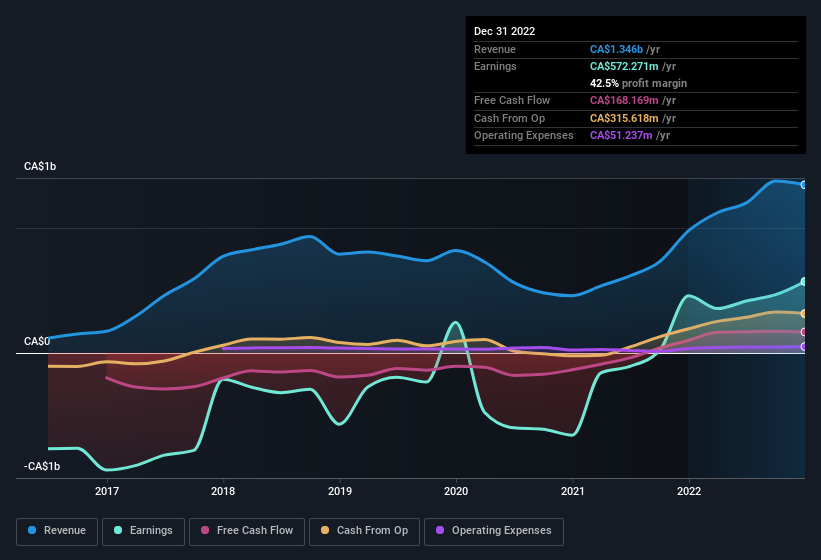The image size is (821, 560).
Task: Toggle the Operating Expenses legend button
Action: [x=494, y=531]
